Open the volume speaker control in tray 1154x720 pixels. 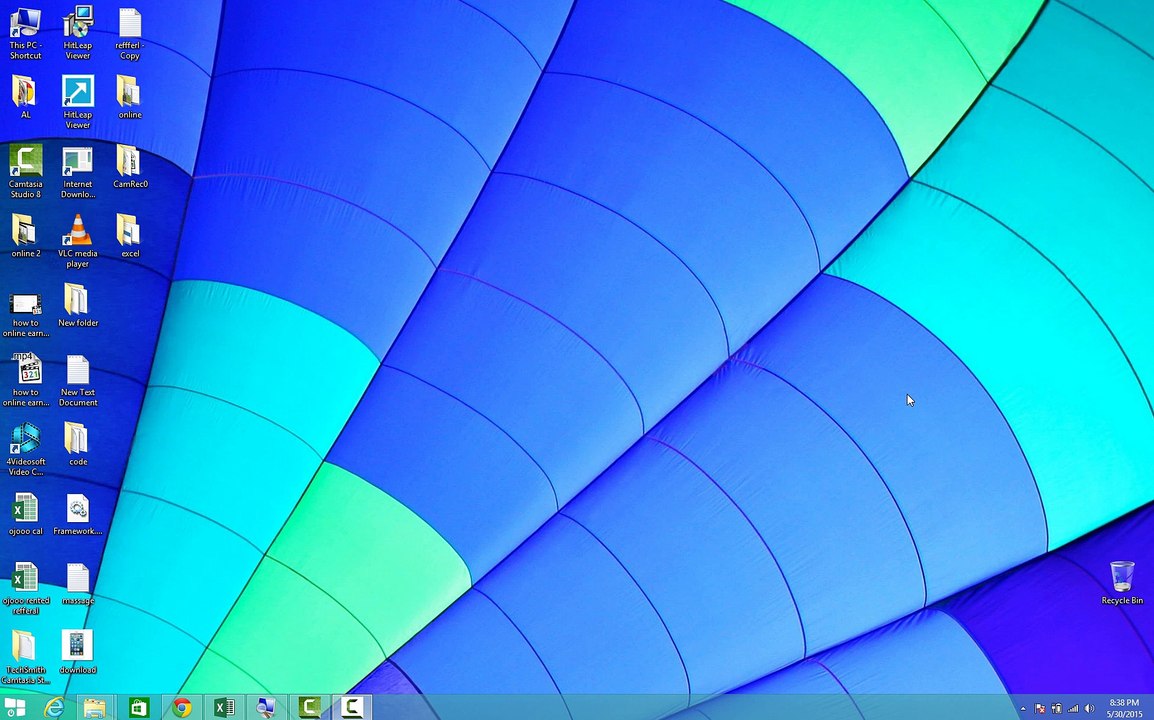point(1089,709)
